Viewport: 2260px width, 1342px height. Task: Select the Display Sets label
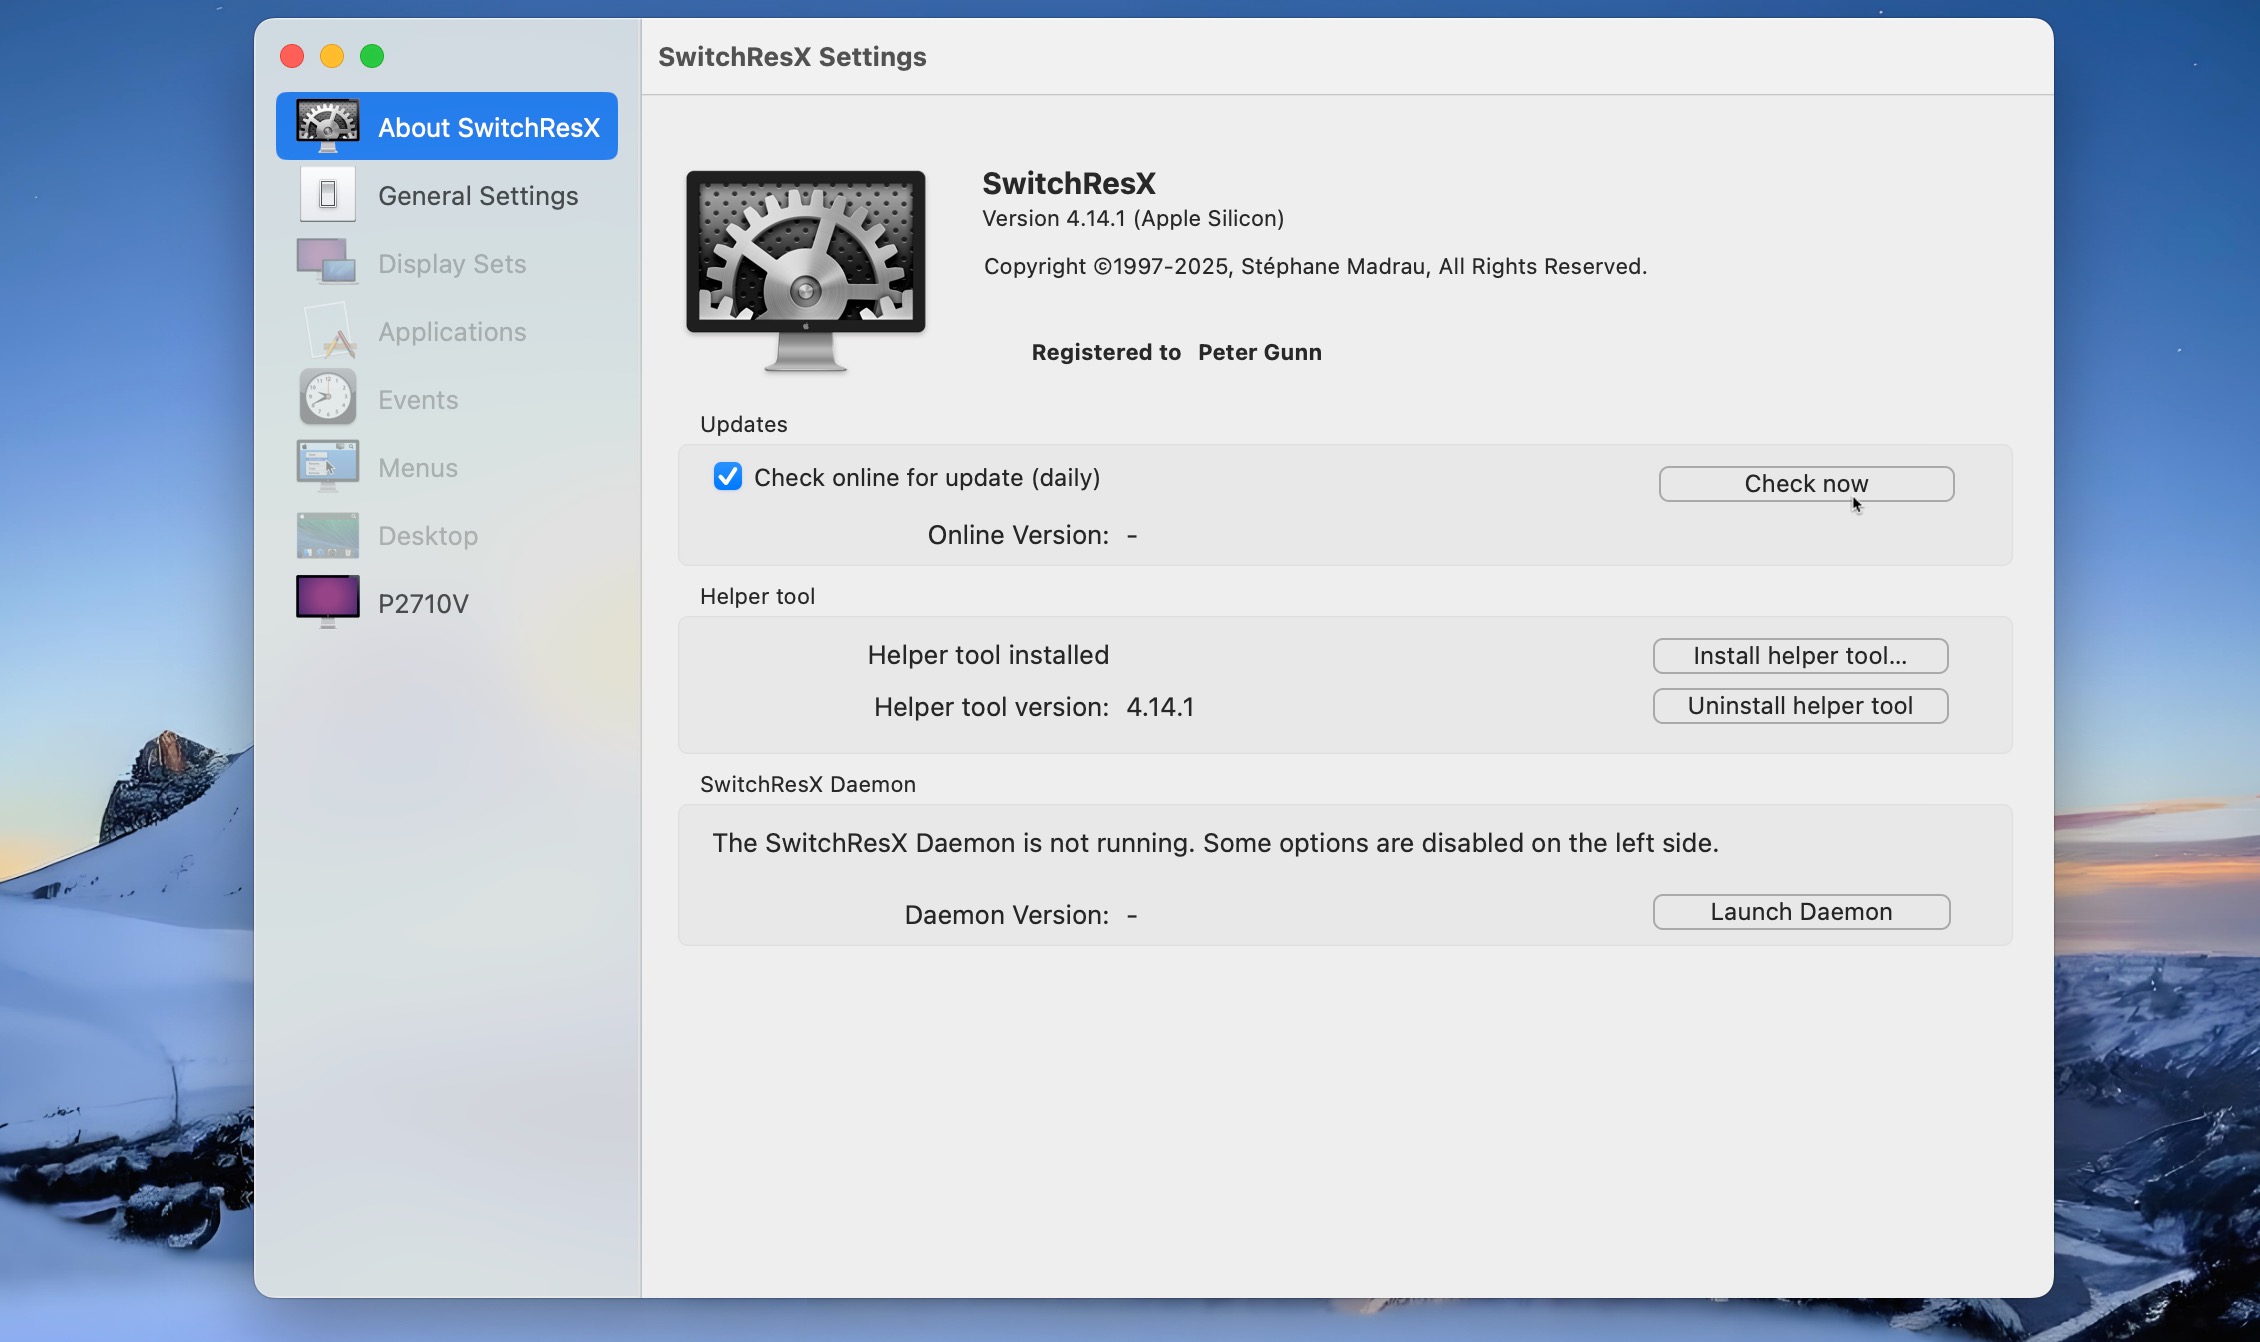pyautogui.click(x=452, y=264)
